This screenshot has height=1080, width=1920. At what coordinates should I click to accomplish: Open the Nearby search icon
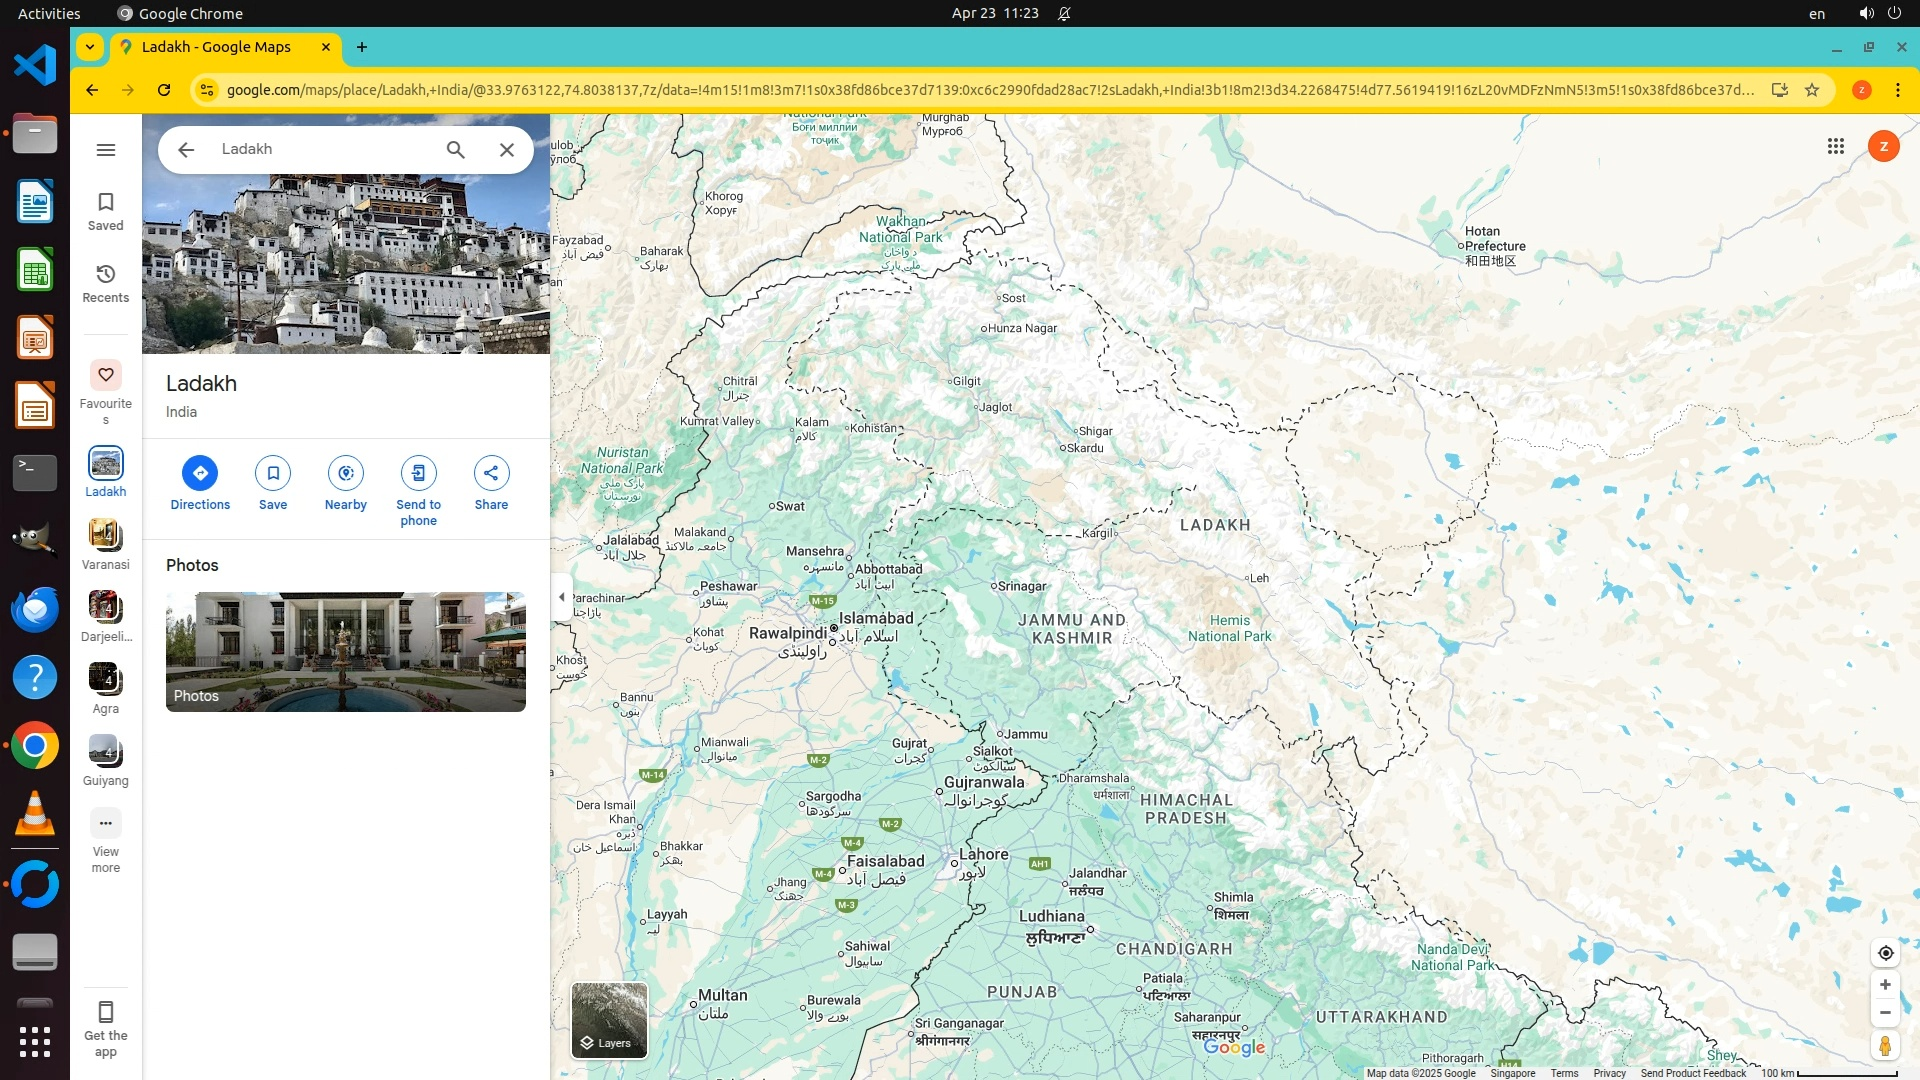coord(345,473)
